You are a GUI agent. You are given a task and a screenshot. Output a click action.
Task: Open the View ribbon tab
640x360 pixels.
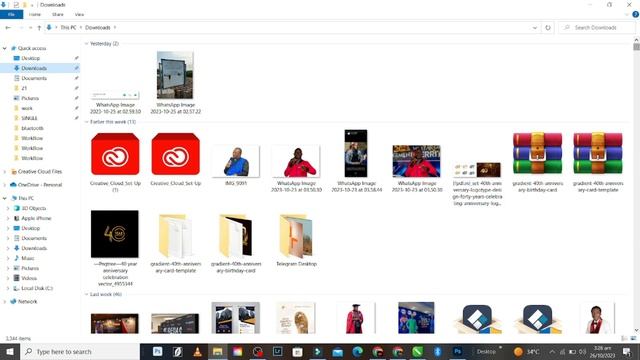79,14
